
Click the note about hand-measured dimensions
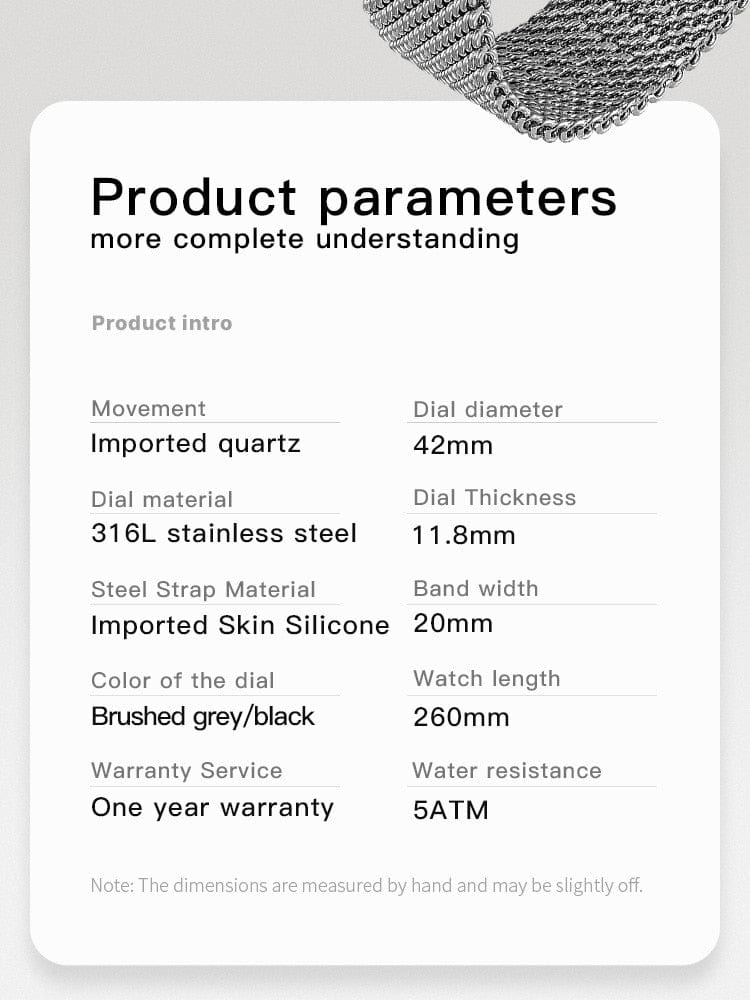(x=366, y=885)
